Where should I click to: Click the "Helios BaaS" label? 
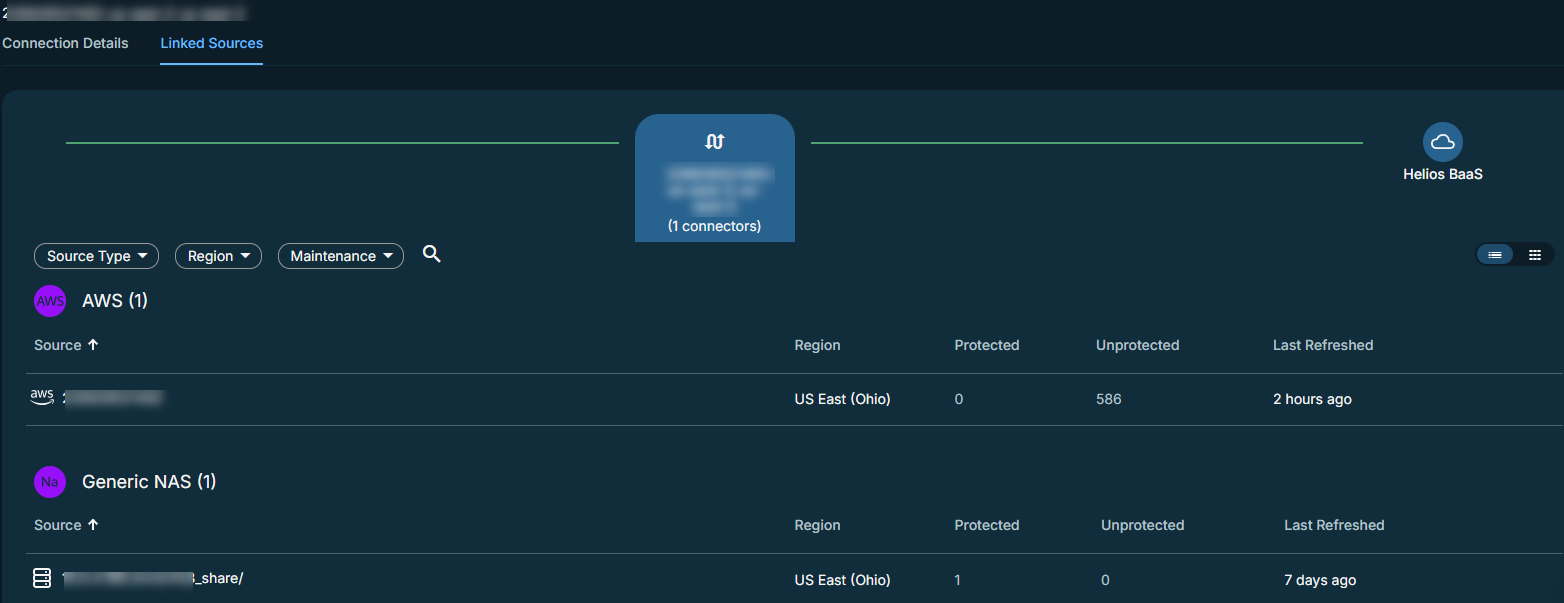(x=1443, y=174)
